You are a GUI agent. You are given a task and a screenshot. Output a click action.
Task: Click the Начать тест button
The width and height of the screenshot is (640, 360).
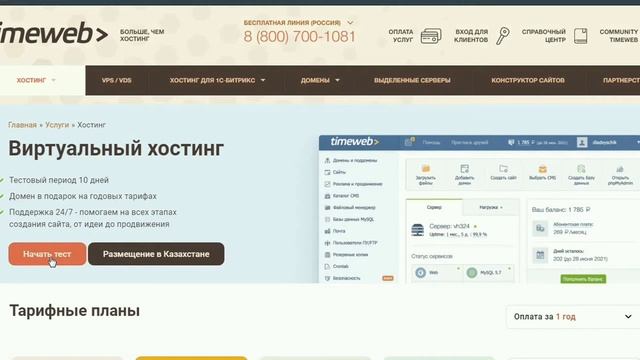pyautogui.click(x=47, y=254)
